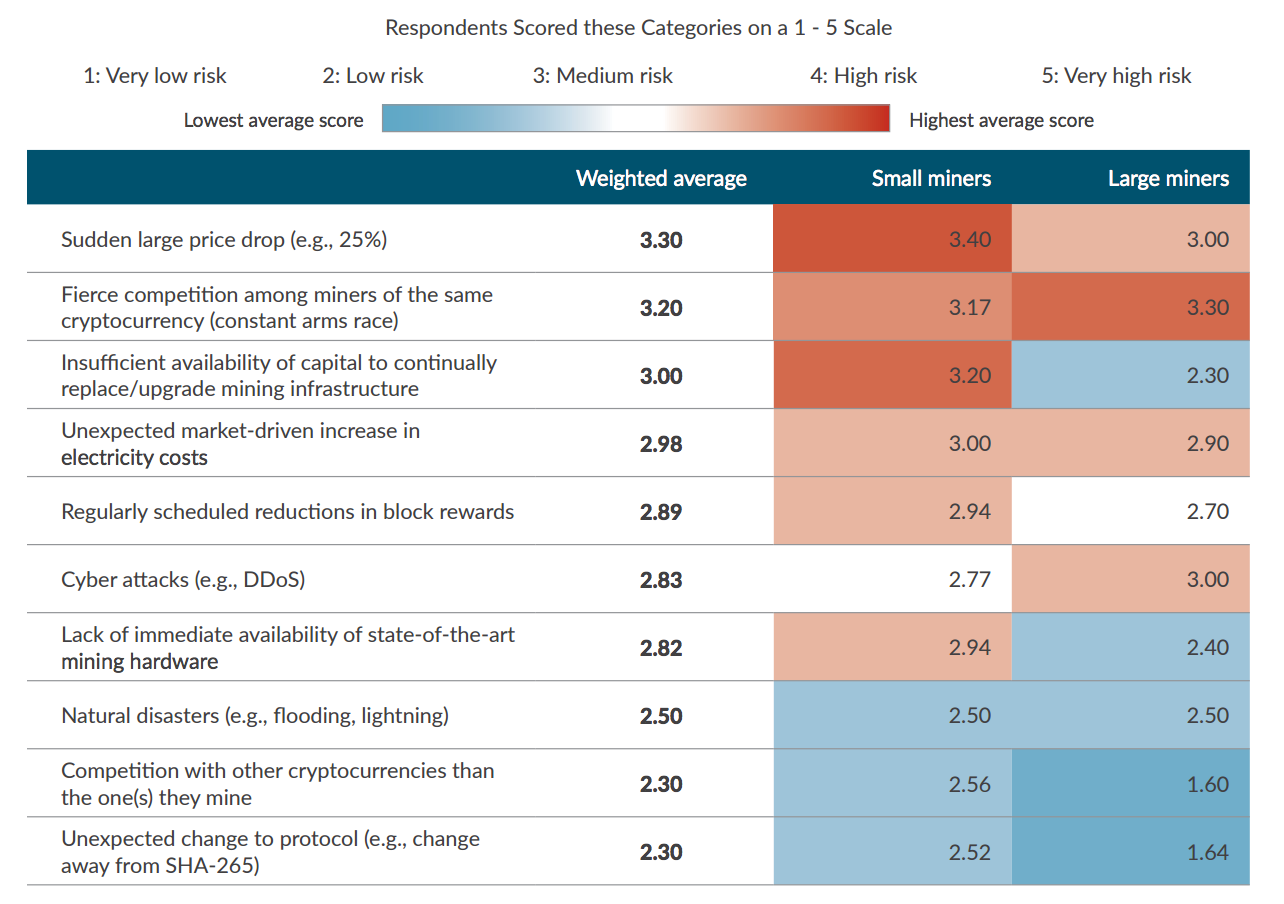Image resolution: width=1284 pixels, height=904 pixels.
Task: Select the large miners 1.64 protocol cell
Action: (x=1130, y=852)
